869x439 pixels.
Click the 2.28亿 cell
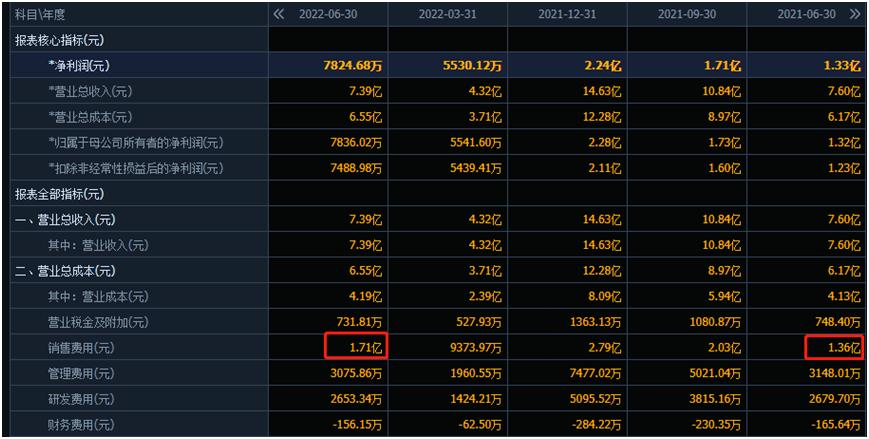(604, 143)
